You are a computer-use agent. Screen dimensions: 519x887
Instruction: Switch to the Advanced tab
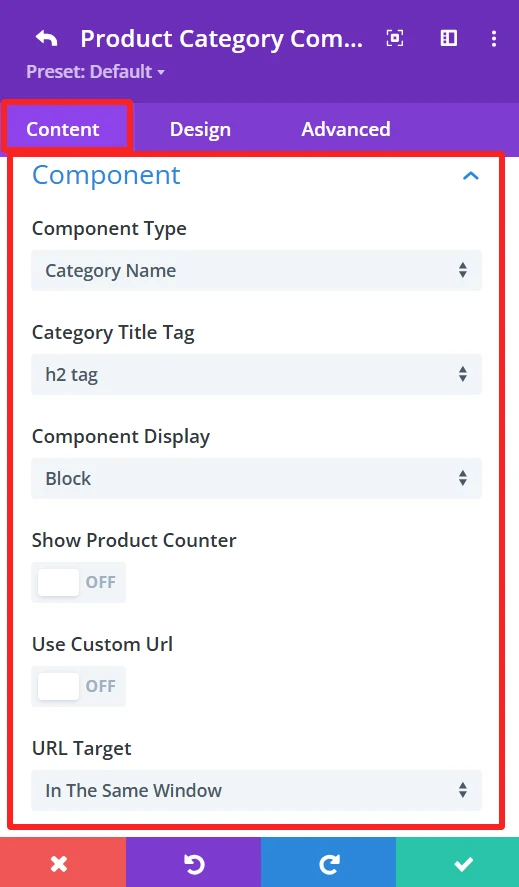(346, 130)
